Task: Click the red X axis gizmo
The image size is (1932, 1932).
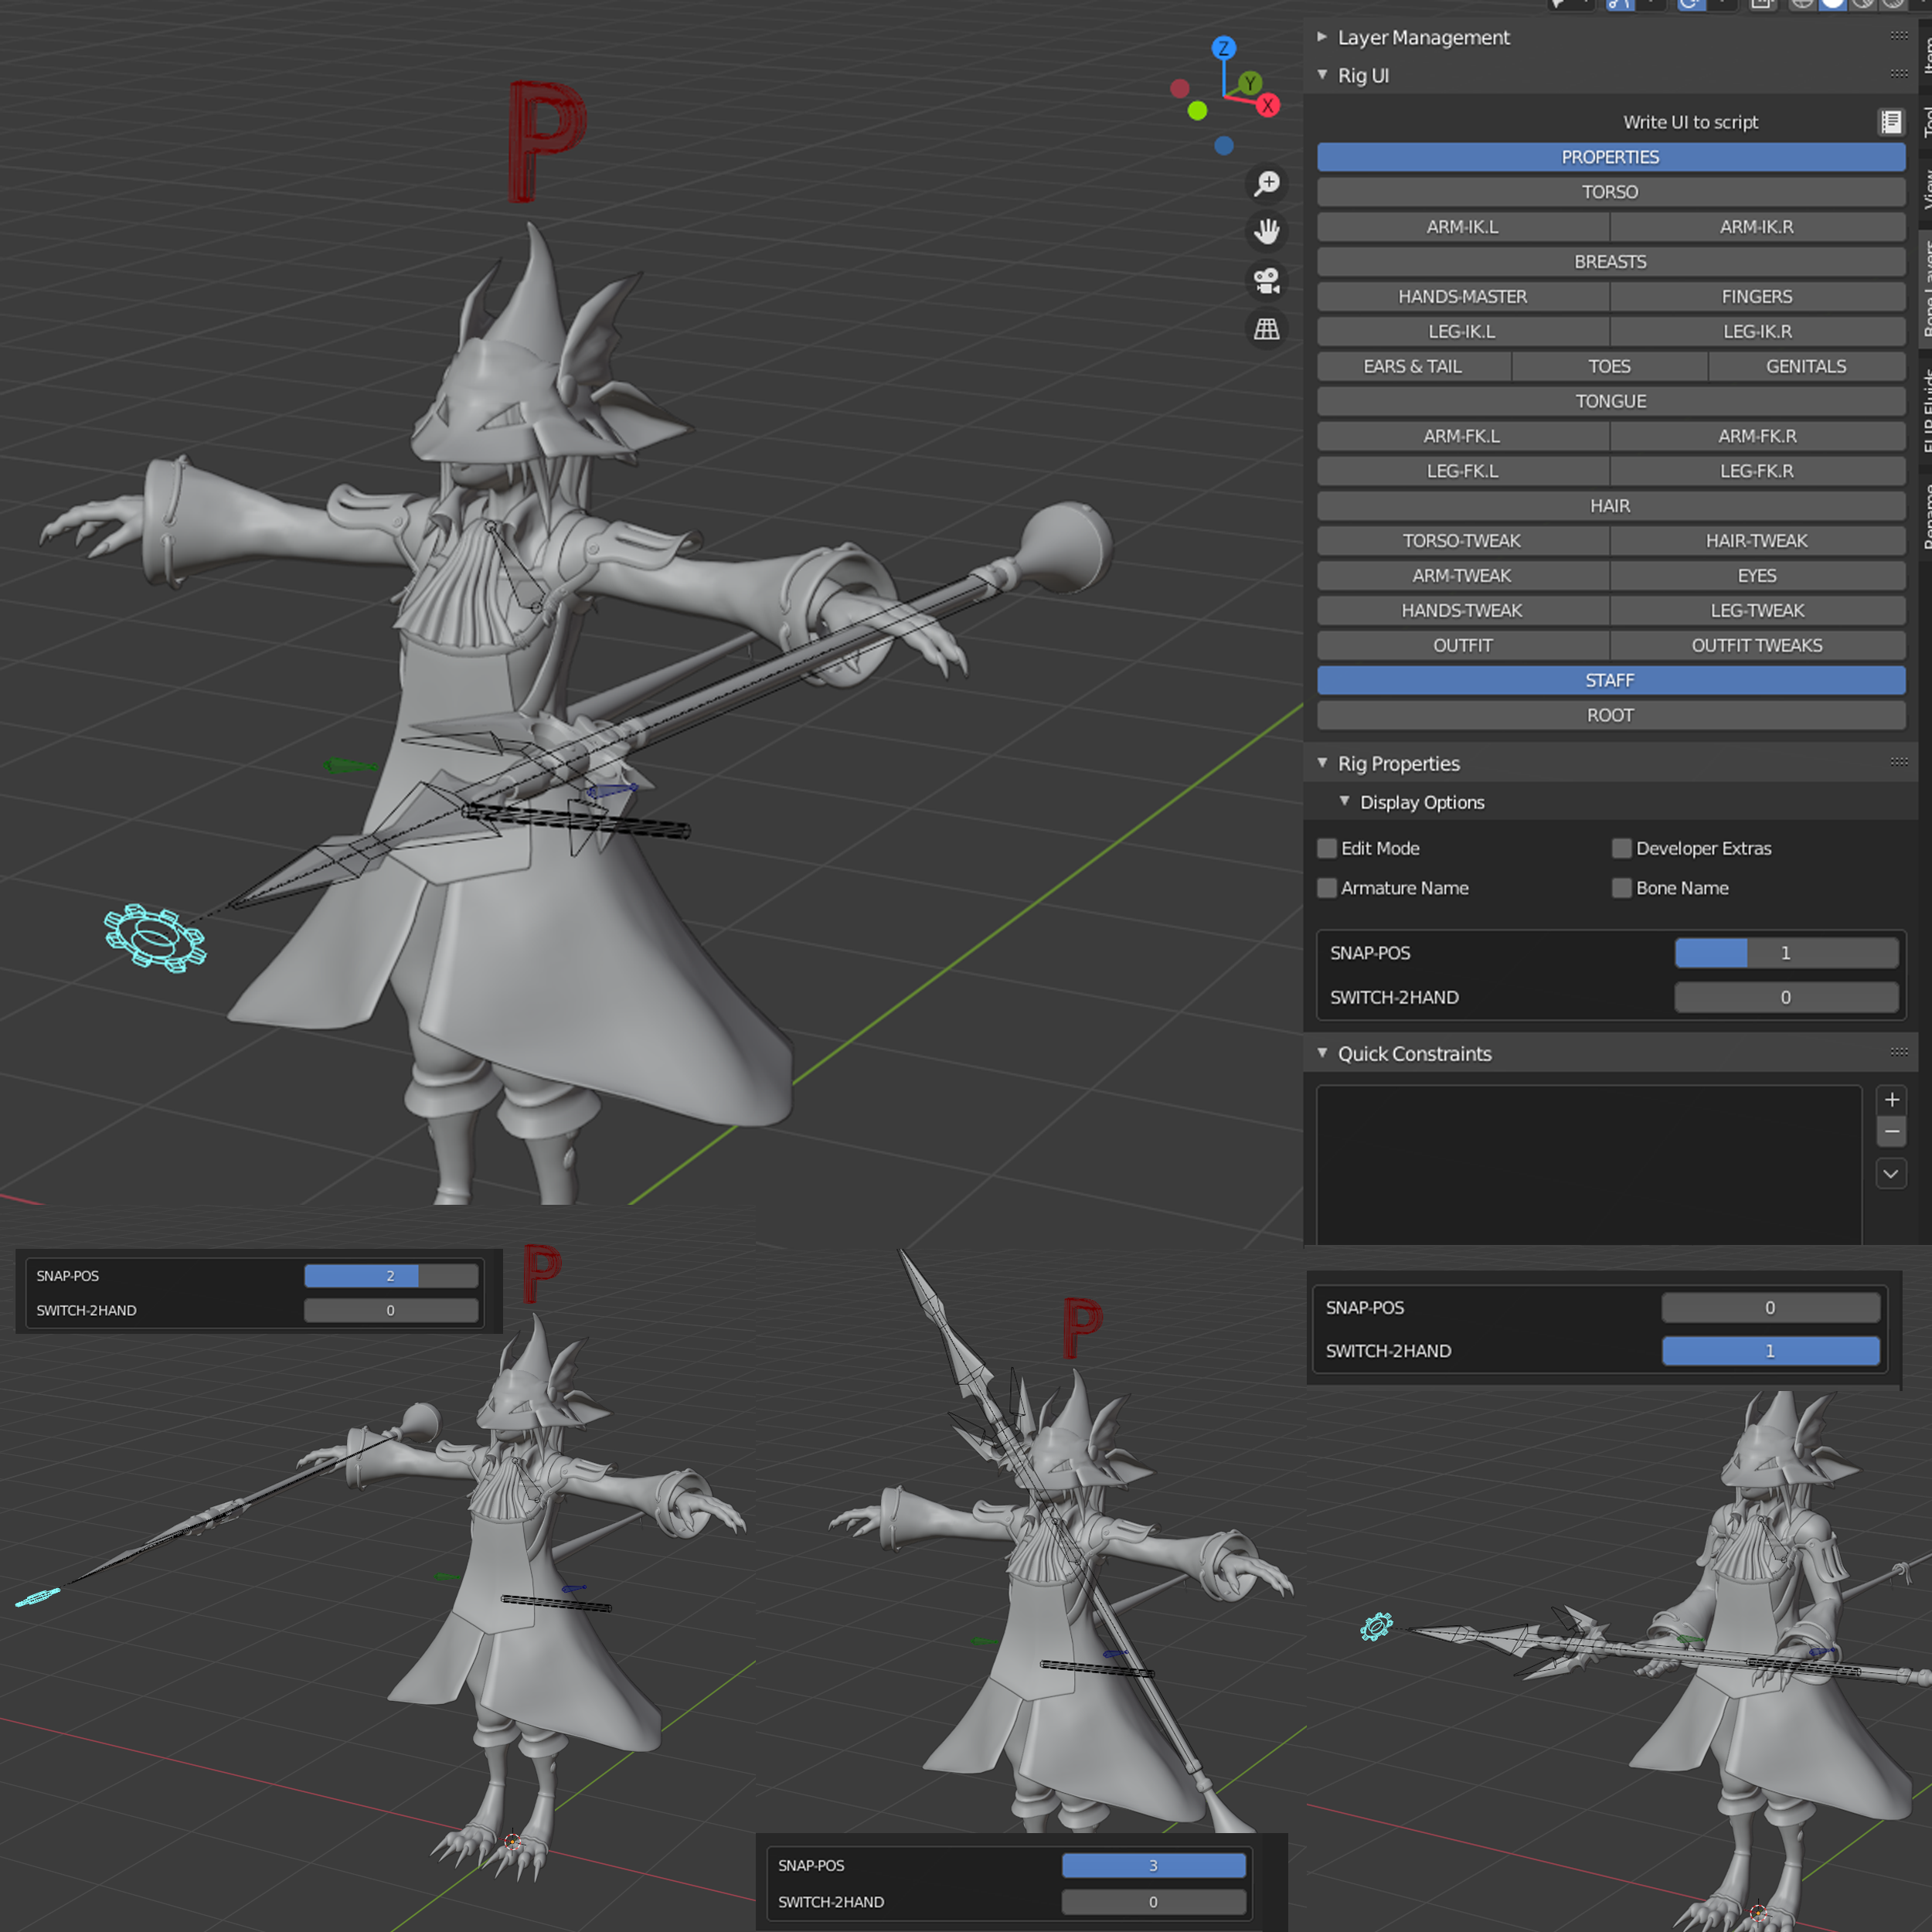Action: (x=1268, y=106)
